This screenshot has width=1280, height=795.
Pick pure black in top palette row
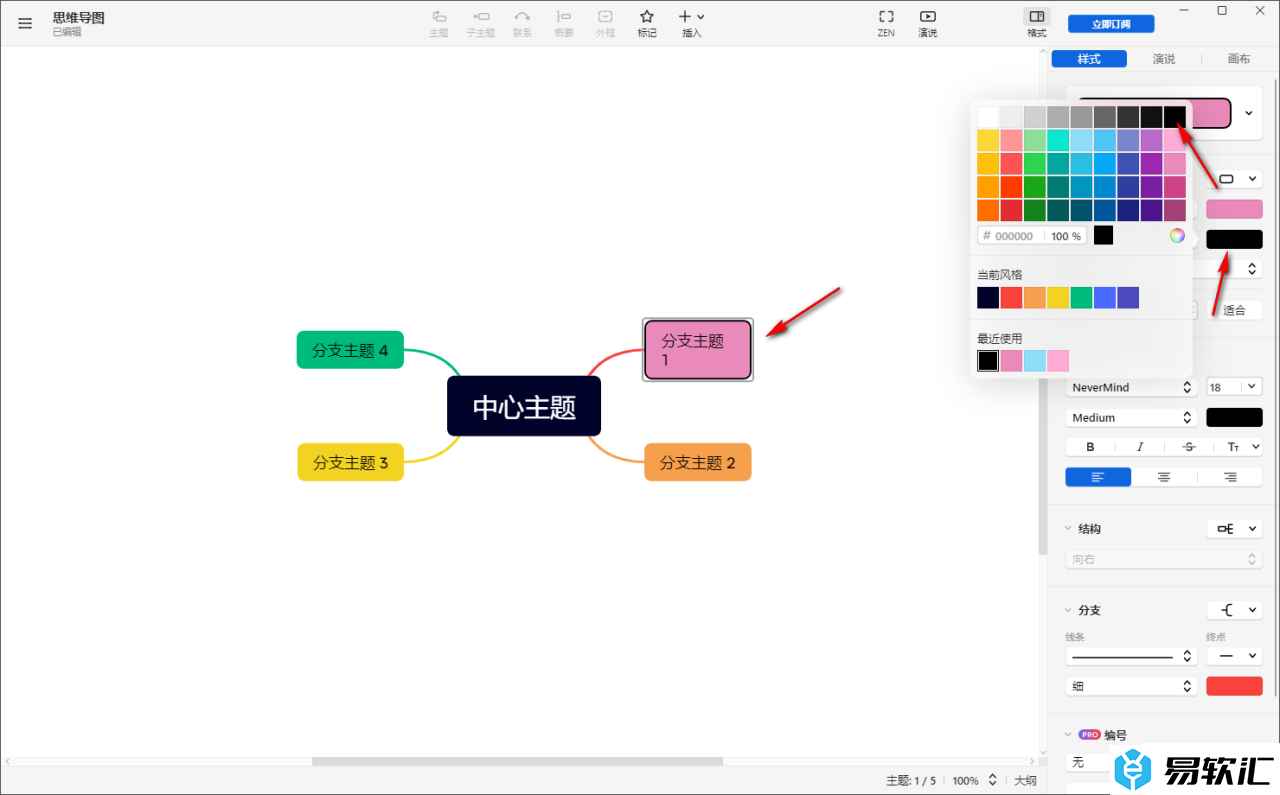pyautogui.click(x=1175, y=117)
